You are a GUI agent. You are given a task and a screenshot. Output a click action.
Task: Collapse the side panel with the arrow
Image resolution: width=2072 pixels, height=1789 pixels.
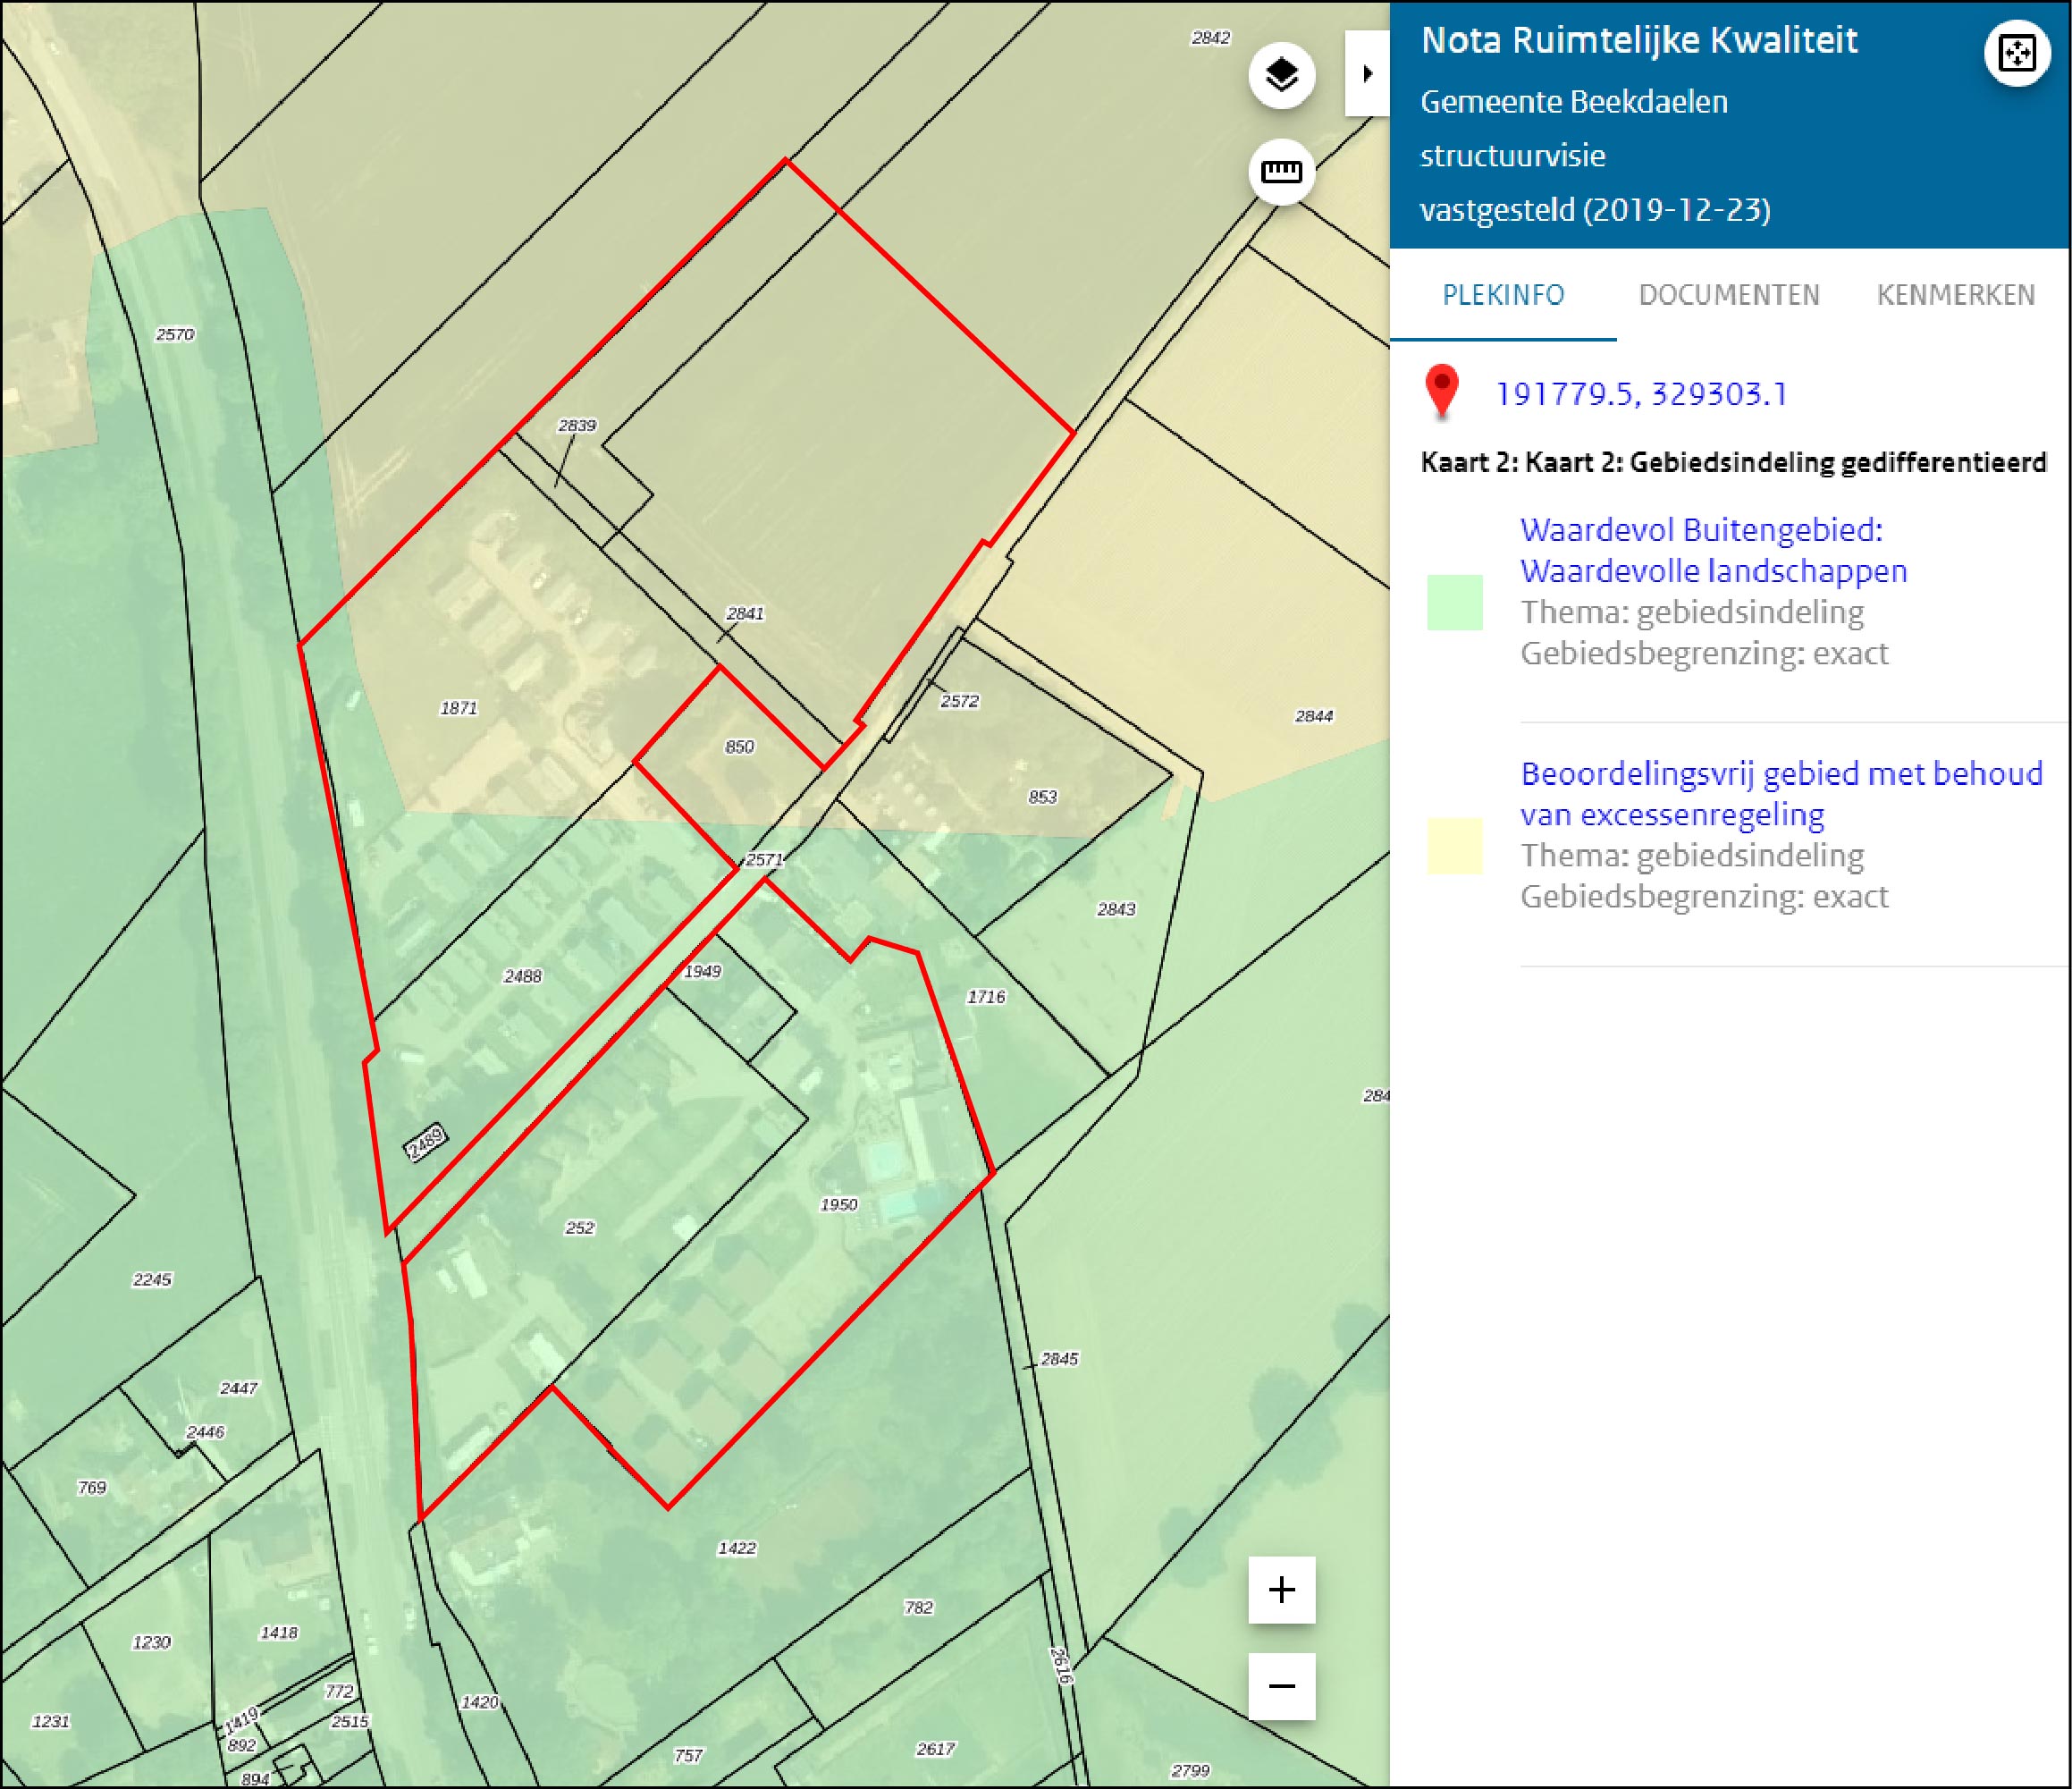[1367, 73]
